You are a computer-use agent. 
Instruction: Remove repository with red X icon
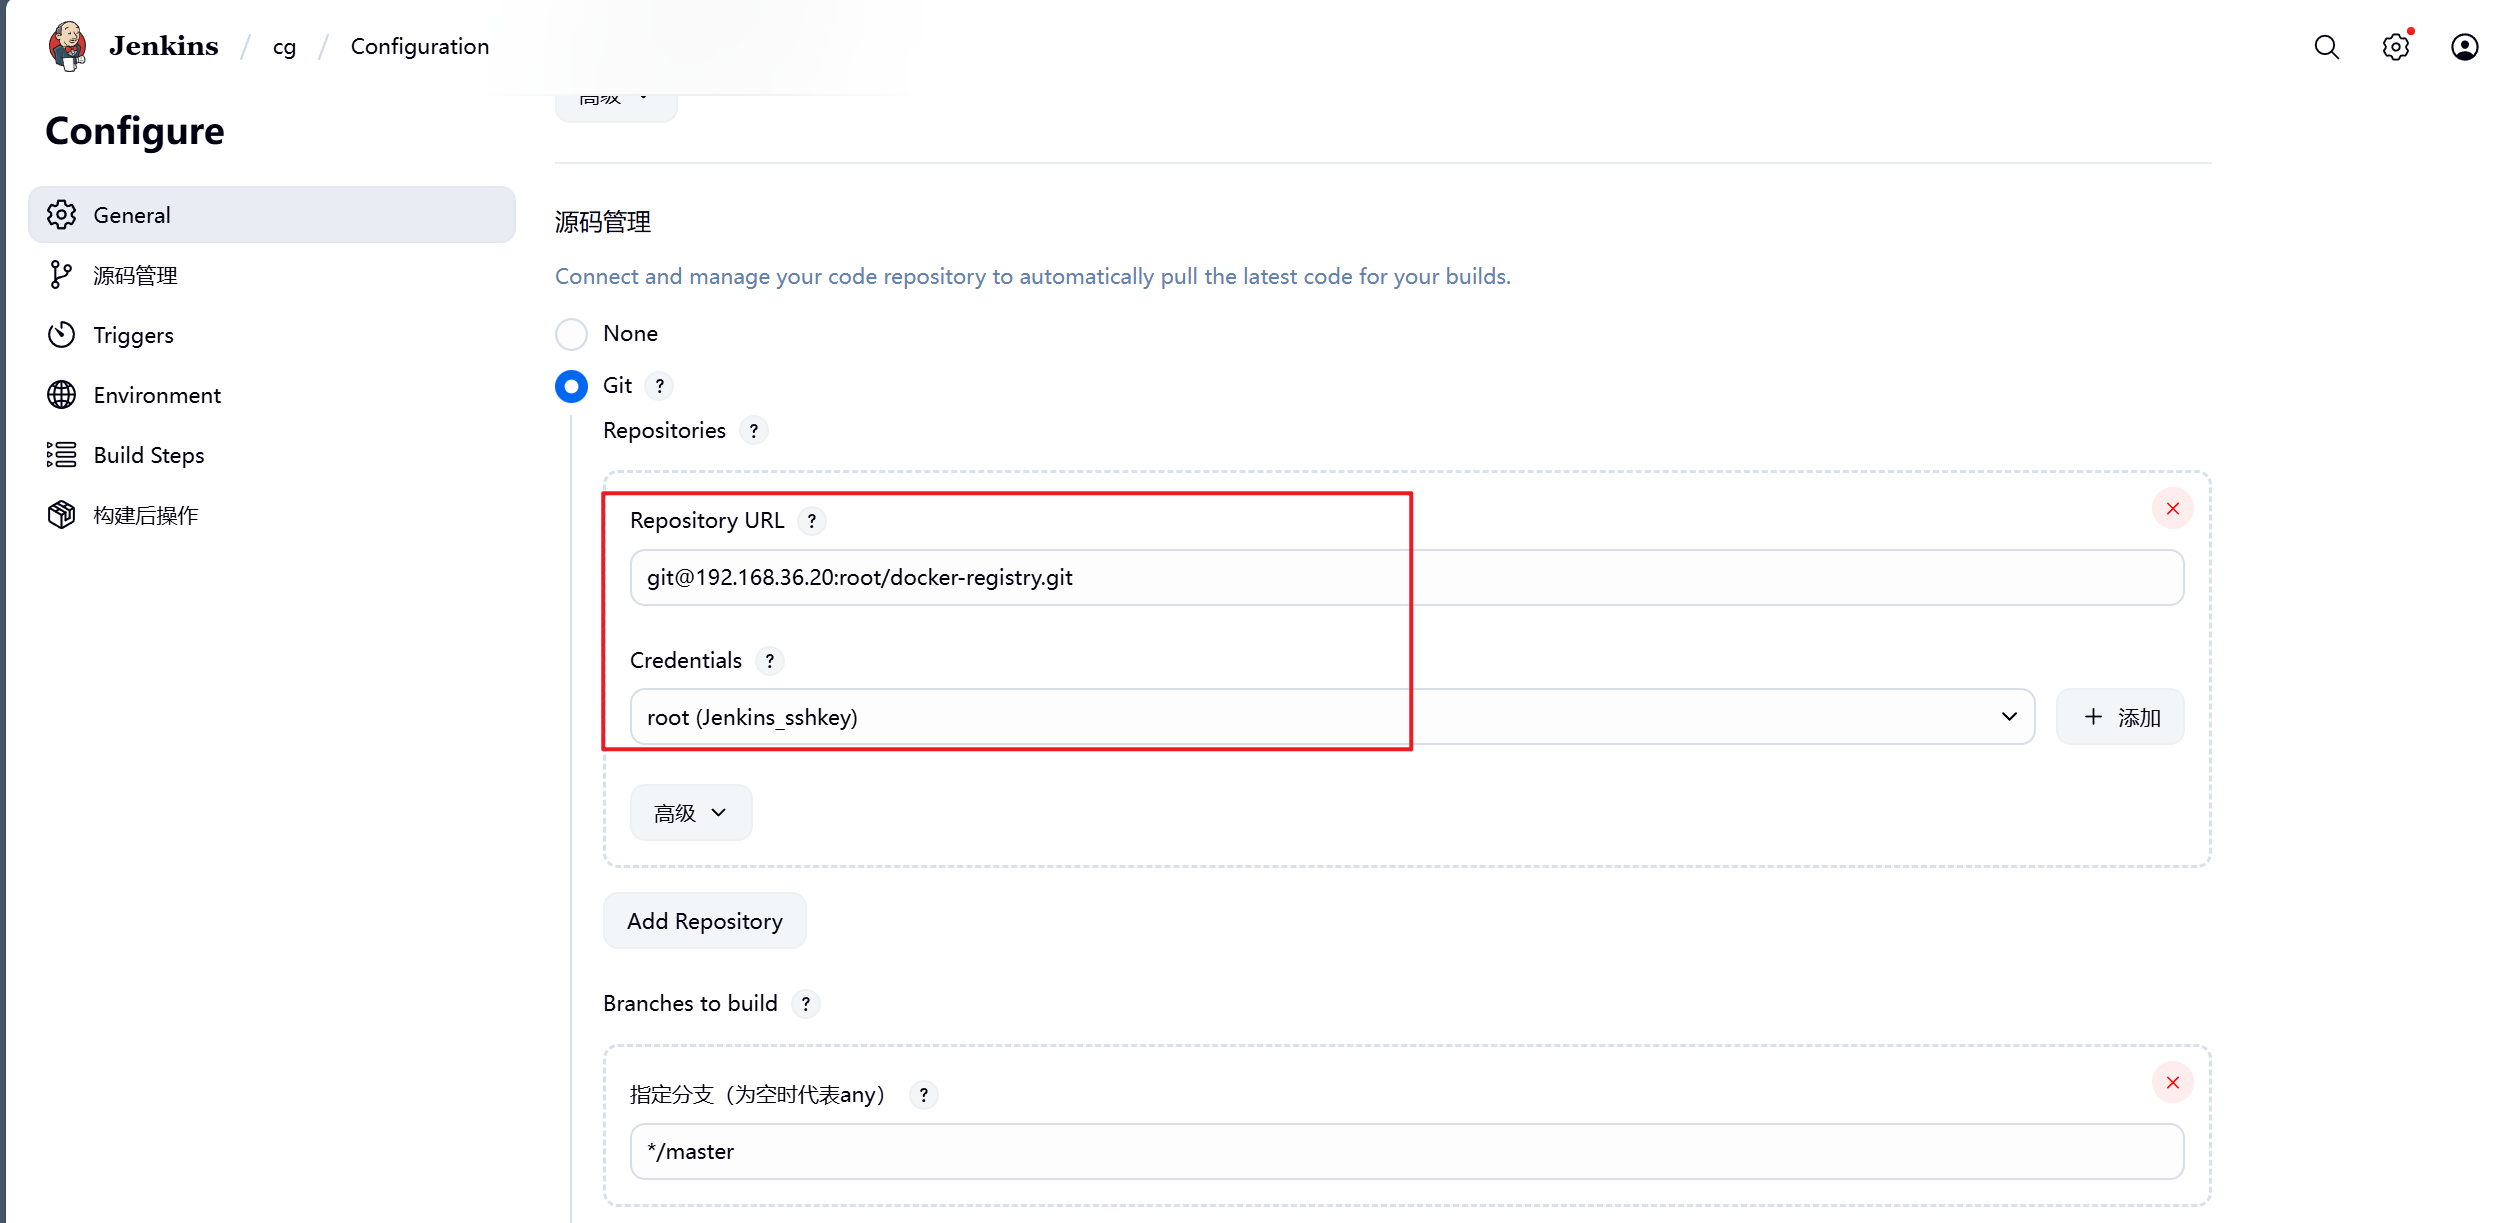[x=2172, y=509]
